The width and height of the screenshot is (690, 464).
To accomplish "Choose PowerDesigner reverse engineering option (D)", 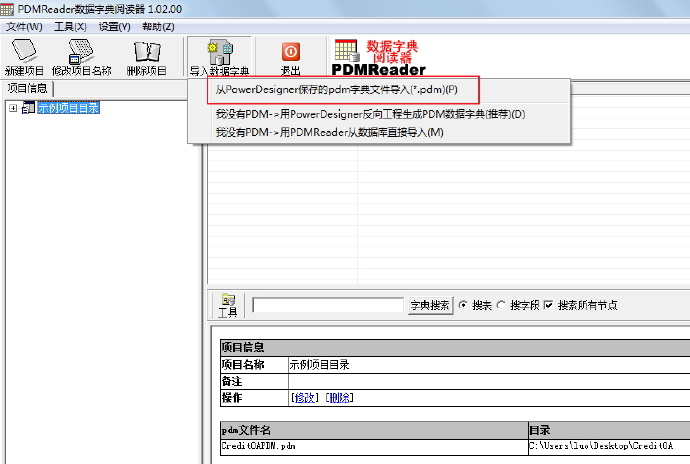I will tap(370, 114).
